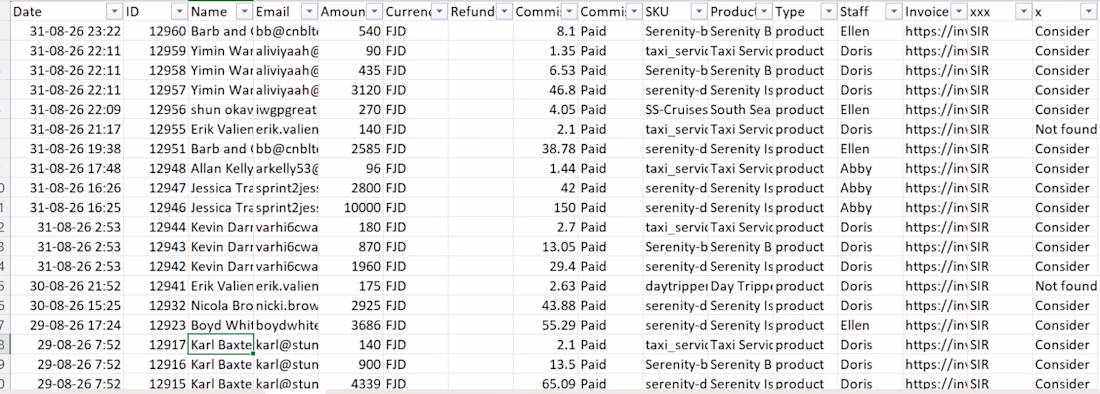Select commission value 46.8
Screen dimensions: 1100x394
click(x=546, y=90)
